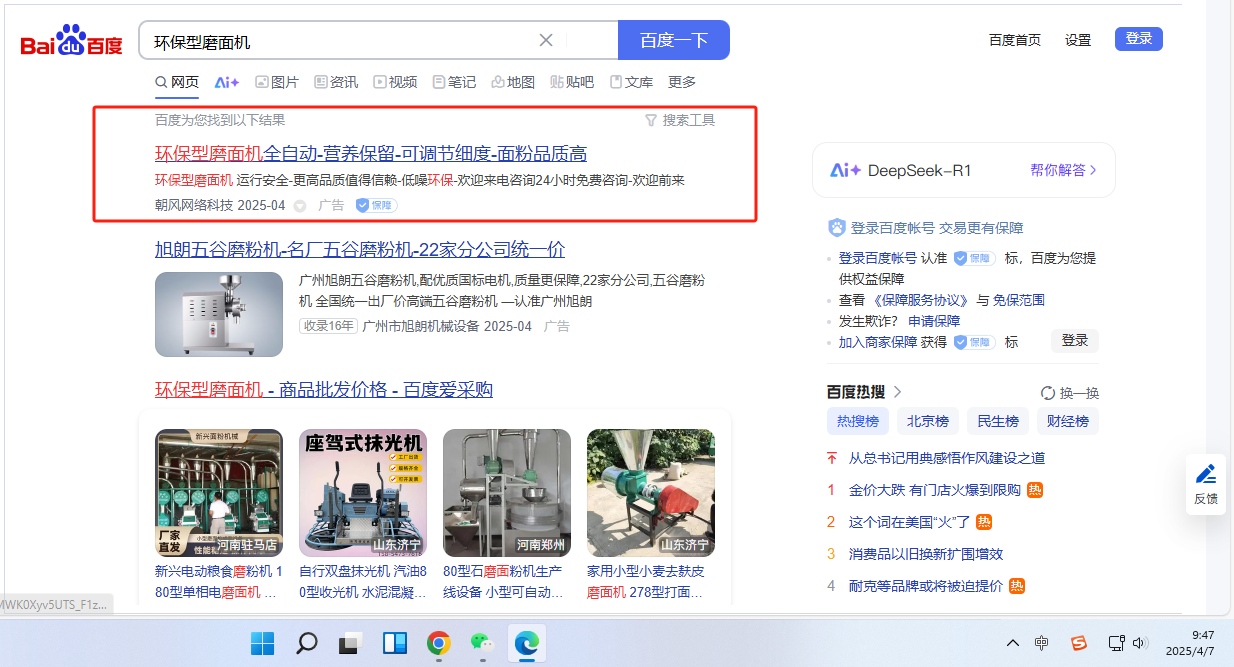Open 申请保障 link
This screenshot has height=667, width=1234.
point(934,321)
